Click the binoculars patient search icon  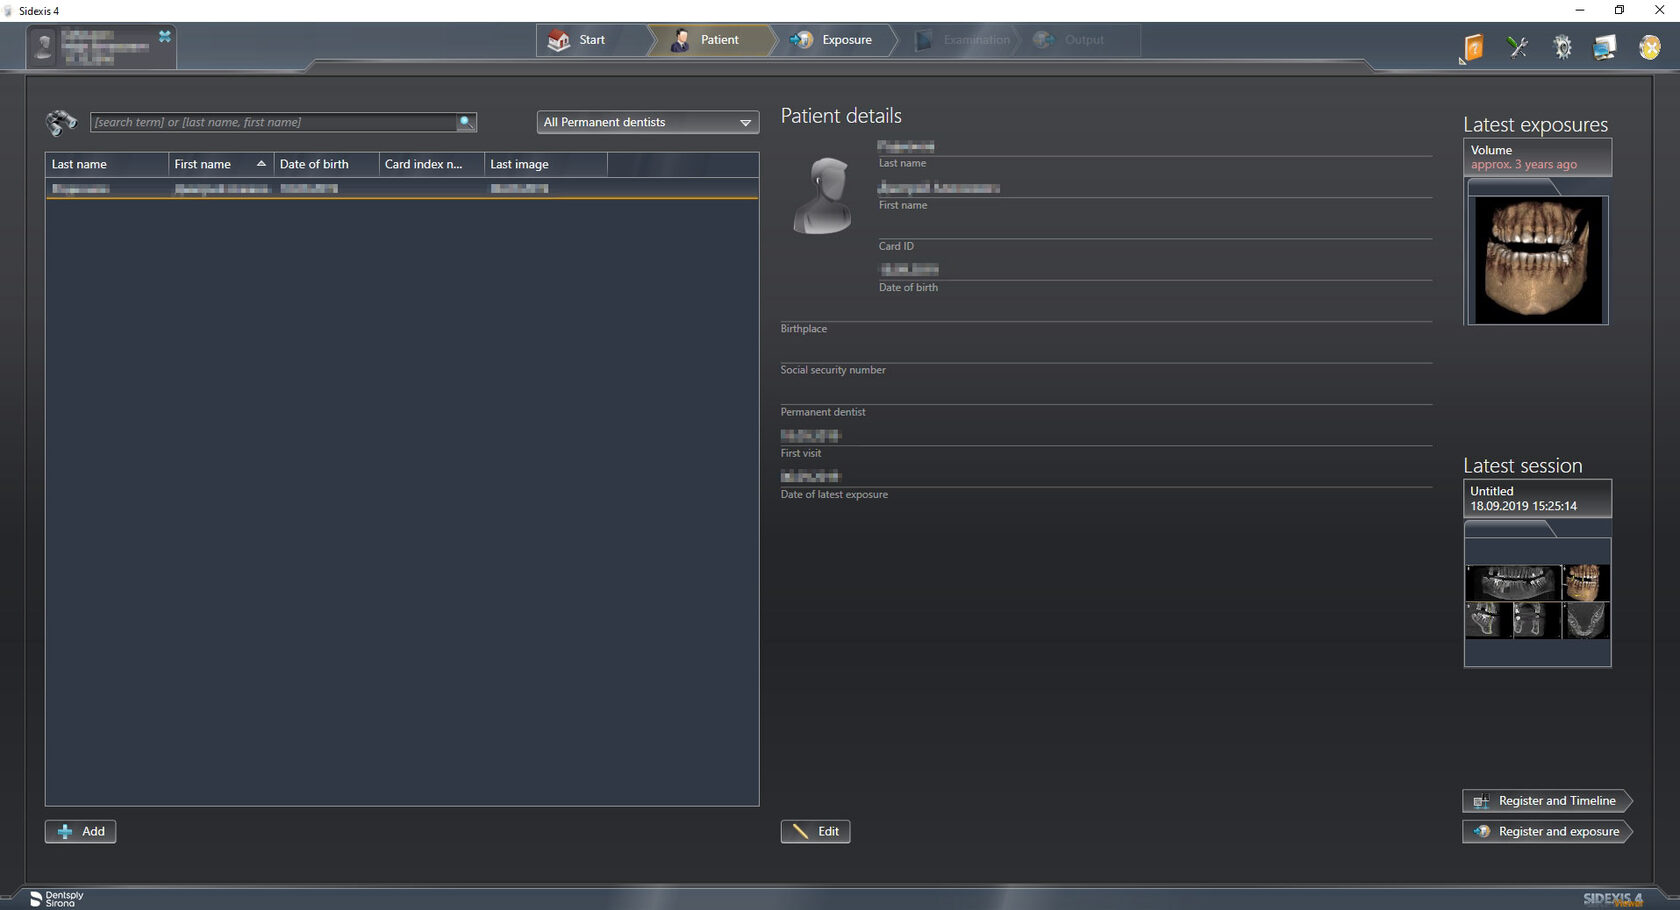point(61,123)
